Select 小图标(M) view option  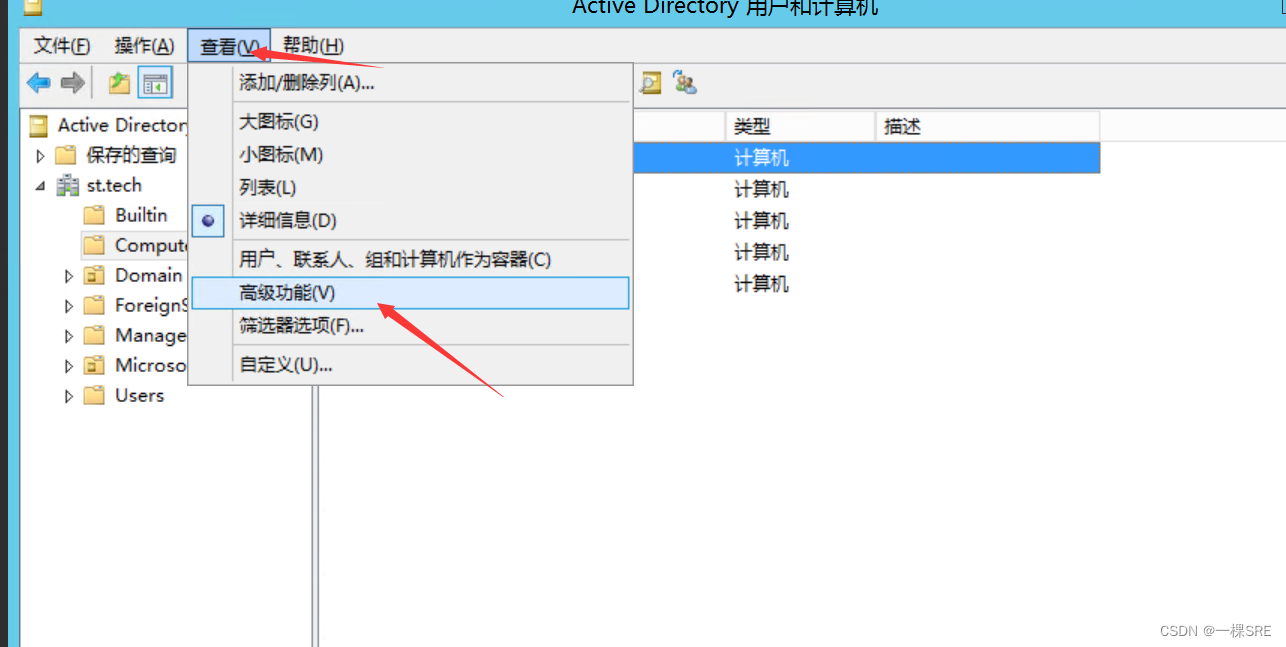coord(410,155)
